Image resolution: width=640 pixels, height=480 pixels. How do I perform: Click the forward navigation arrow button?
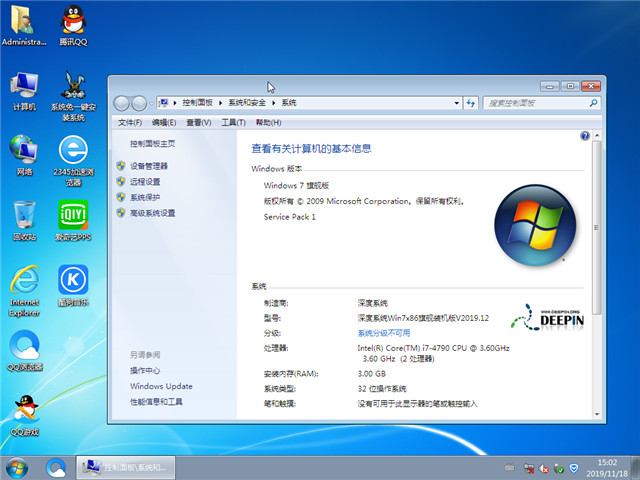click(x=139, y=103)
